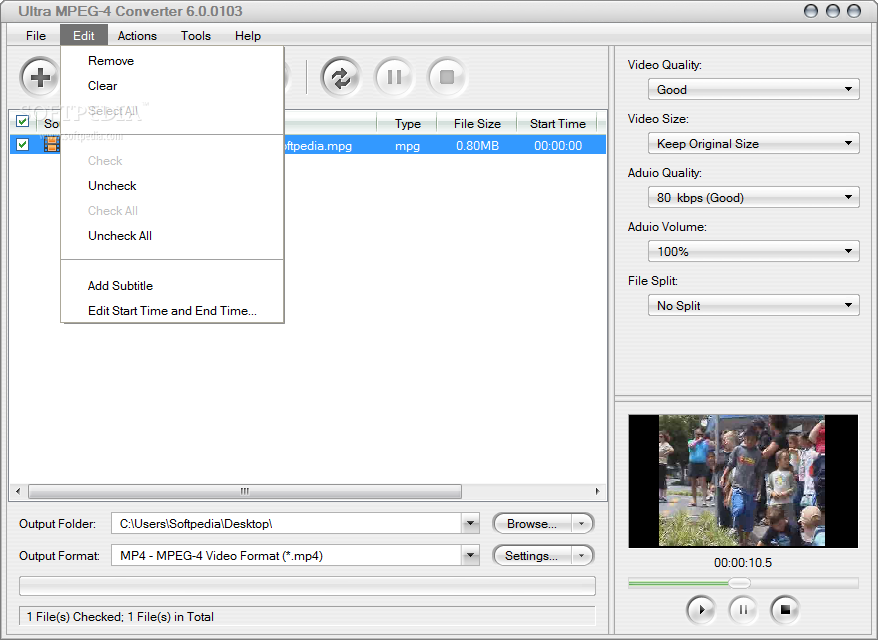The image size is (878, 640).
Task: Click the status text '1 File(s) Checked'
Action: point(74,616)
